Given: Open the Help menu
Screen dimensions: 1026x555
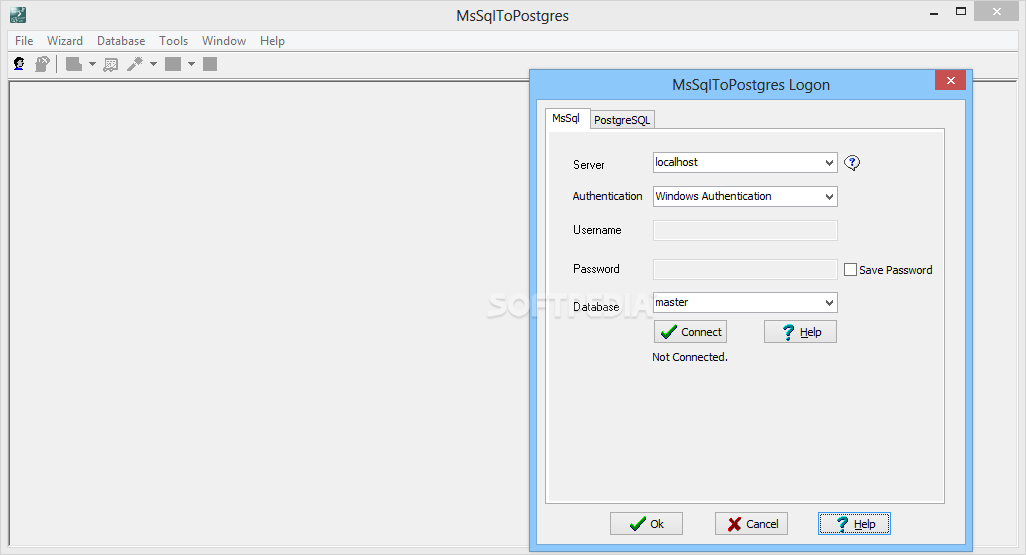Looking at the screenshot, I should (x=272, y=41).
